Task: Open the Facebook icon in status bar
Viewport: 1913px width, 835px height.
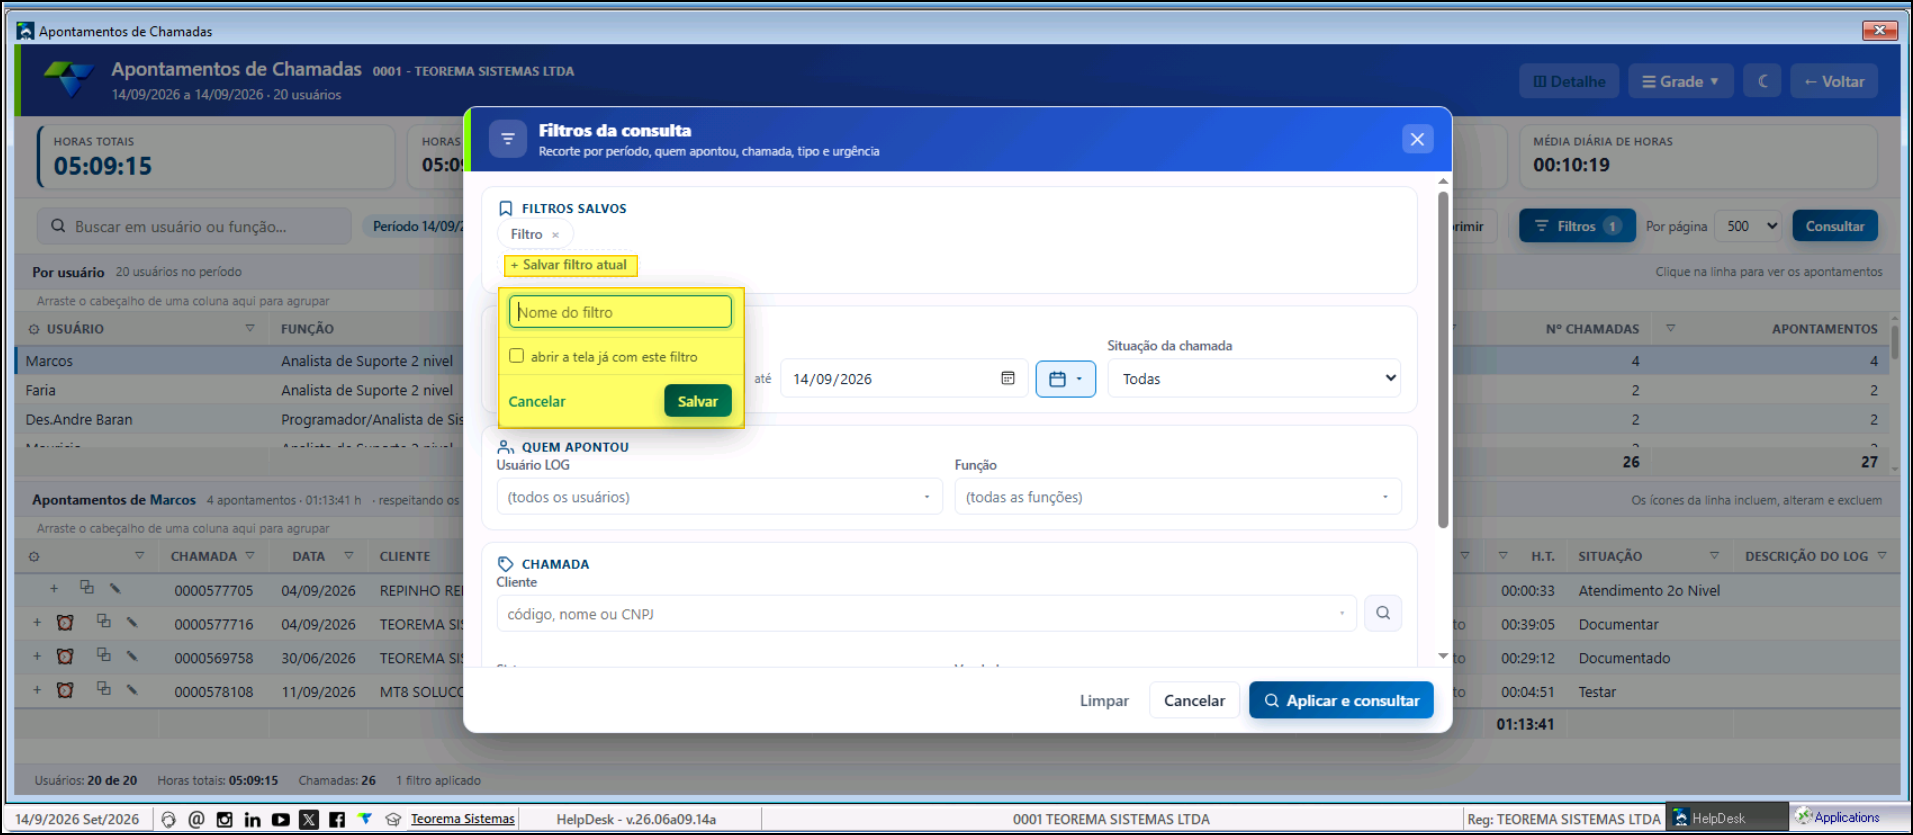Action: [x=337, y=819]
